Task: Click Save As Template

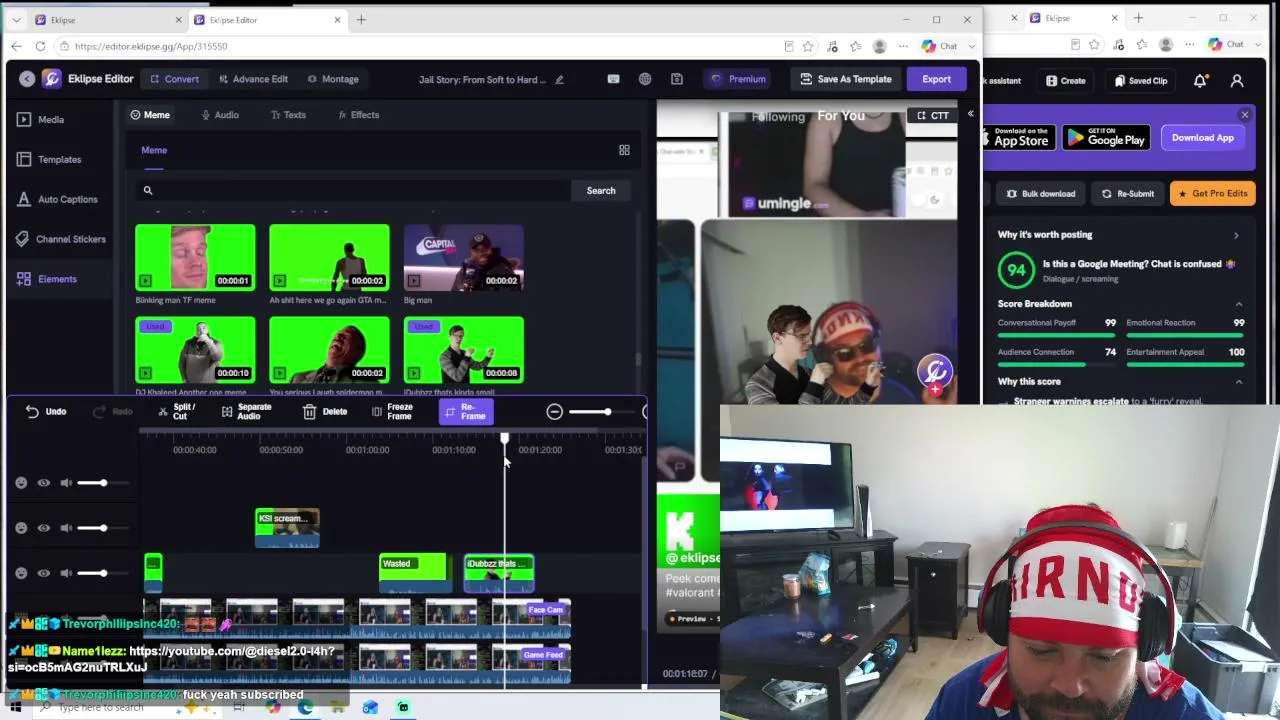Action: click(846, 79)
